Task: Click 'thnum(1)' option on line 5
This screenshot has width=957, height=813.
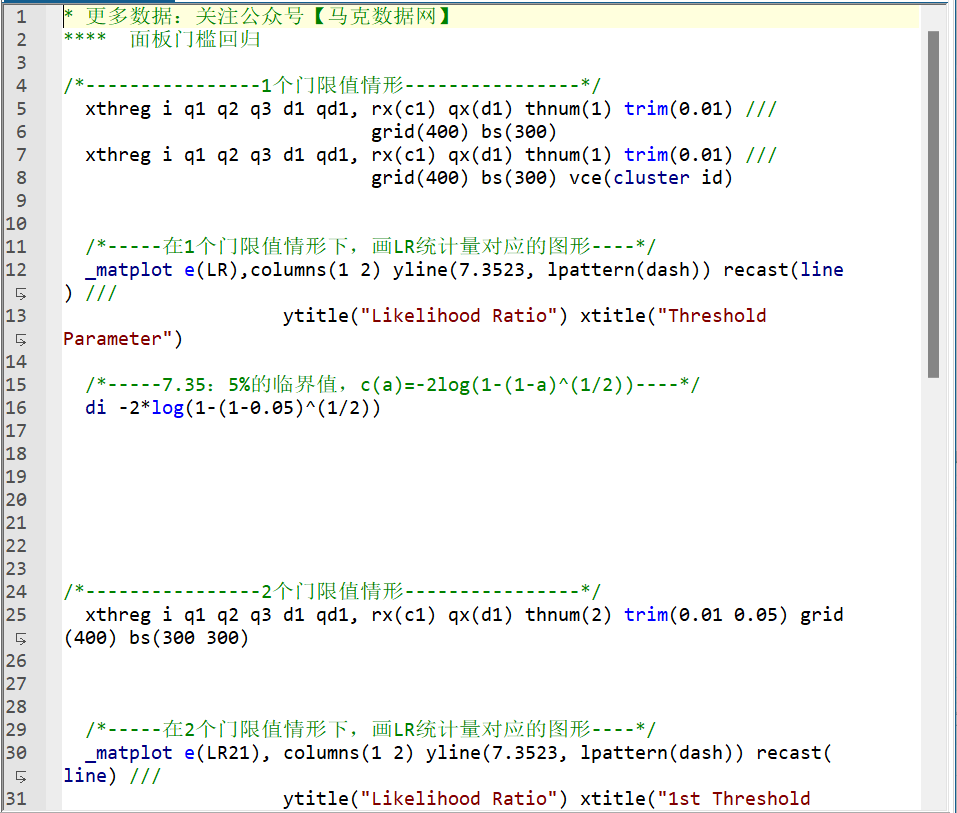Action: click(568, 109)
